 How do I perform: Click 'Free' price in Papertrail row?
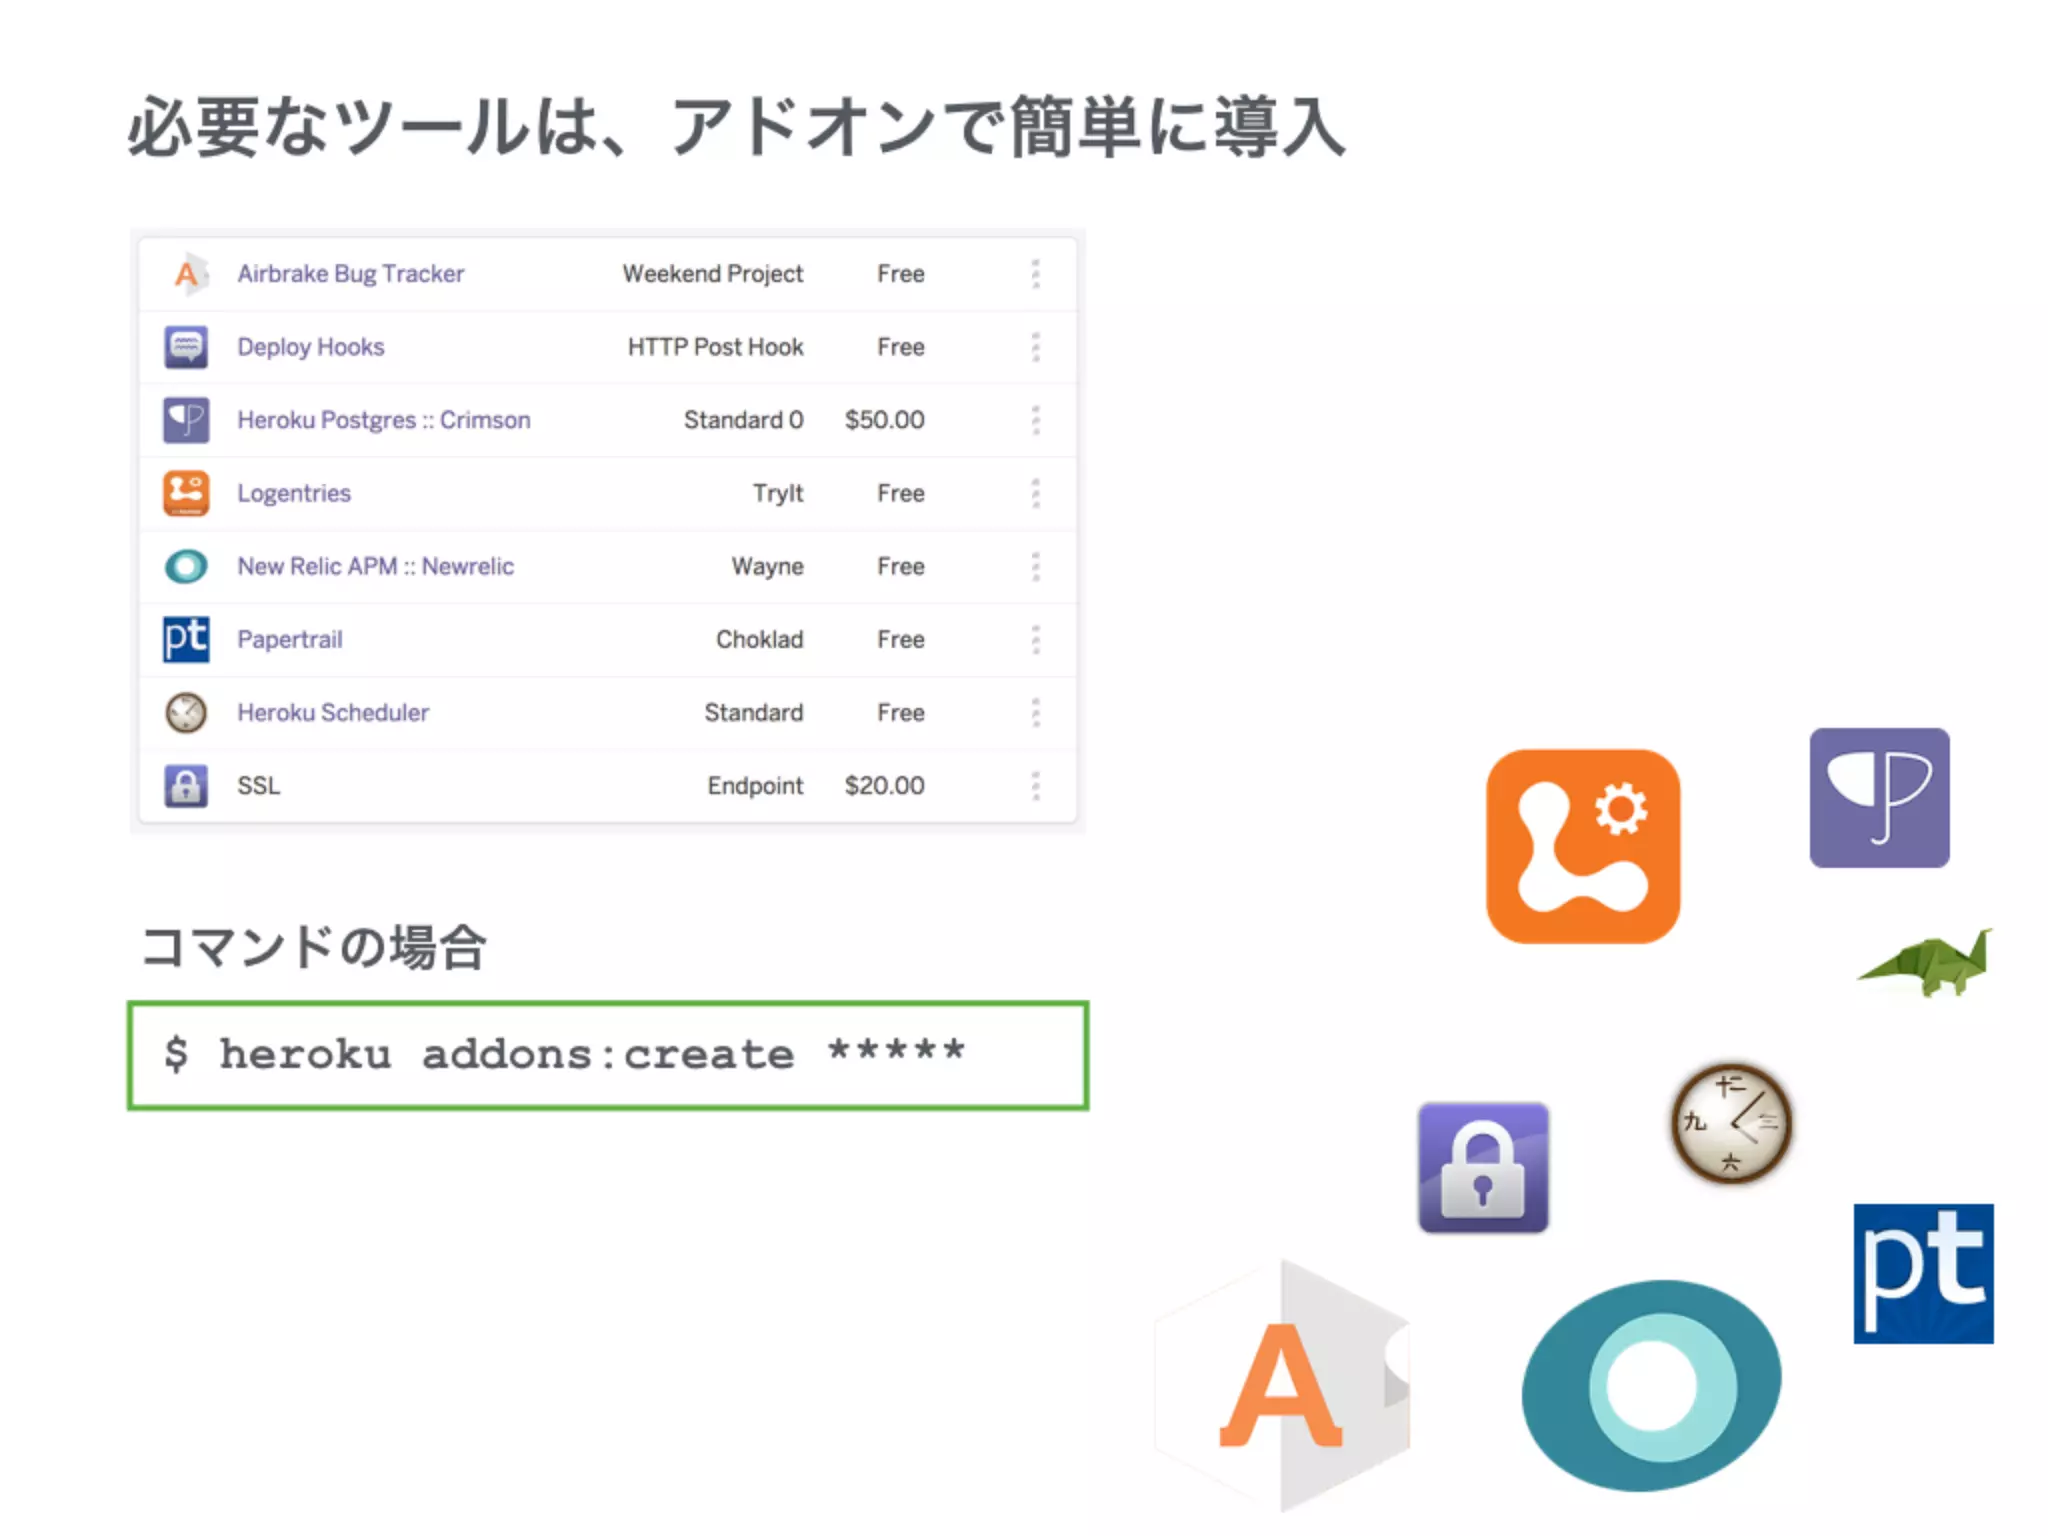(901, 639)
